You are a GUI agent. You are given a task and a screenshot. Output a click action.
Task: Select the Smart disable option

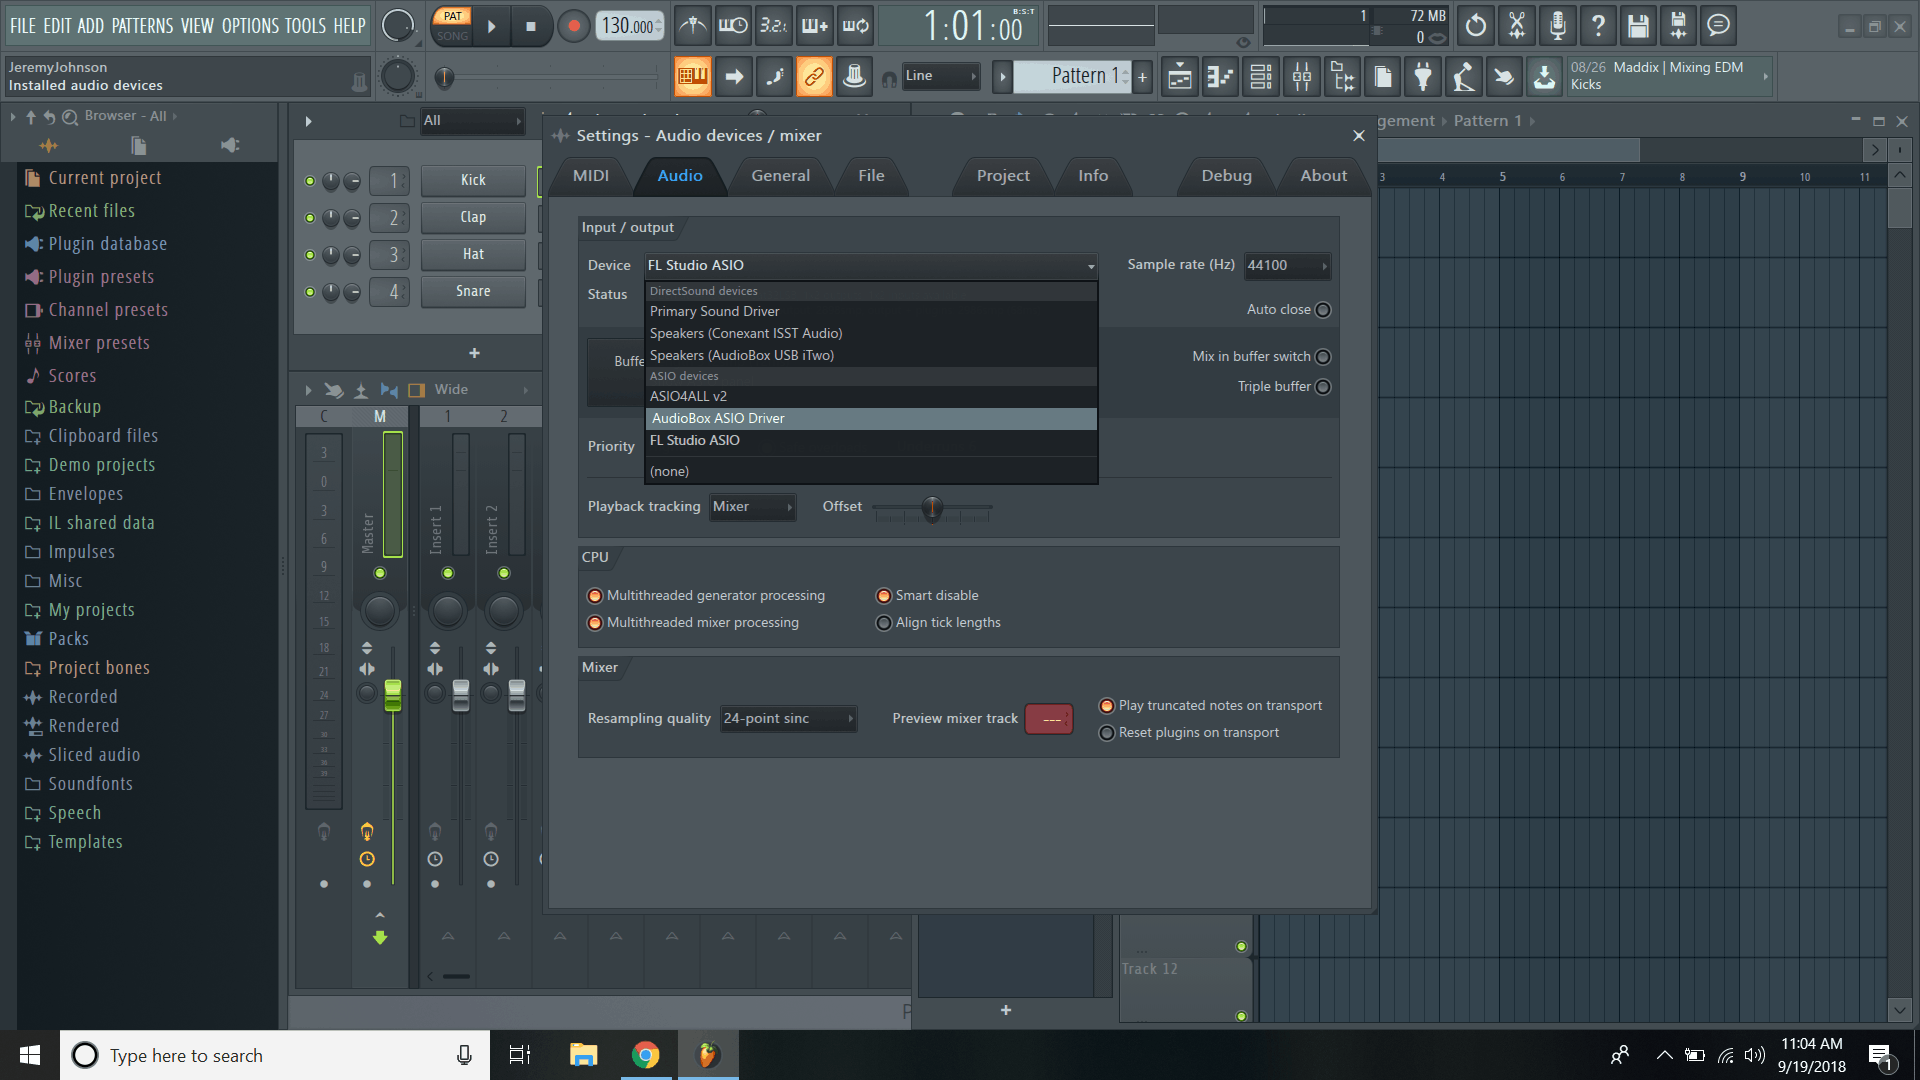[x=884, y=595]
